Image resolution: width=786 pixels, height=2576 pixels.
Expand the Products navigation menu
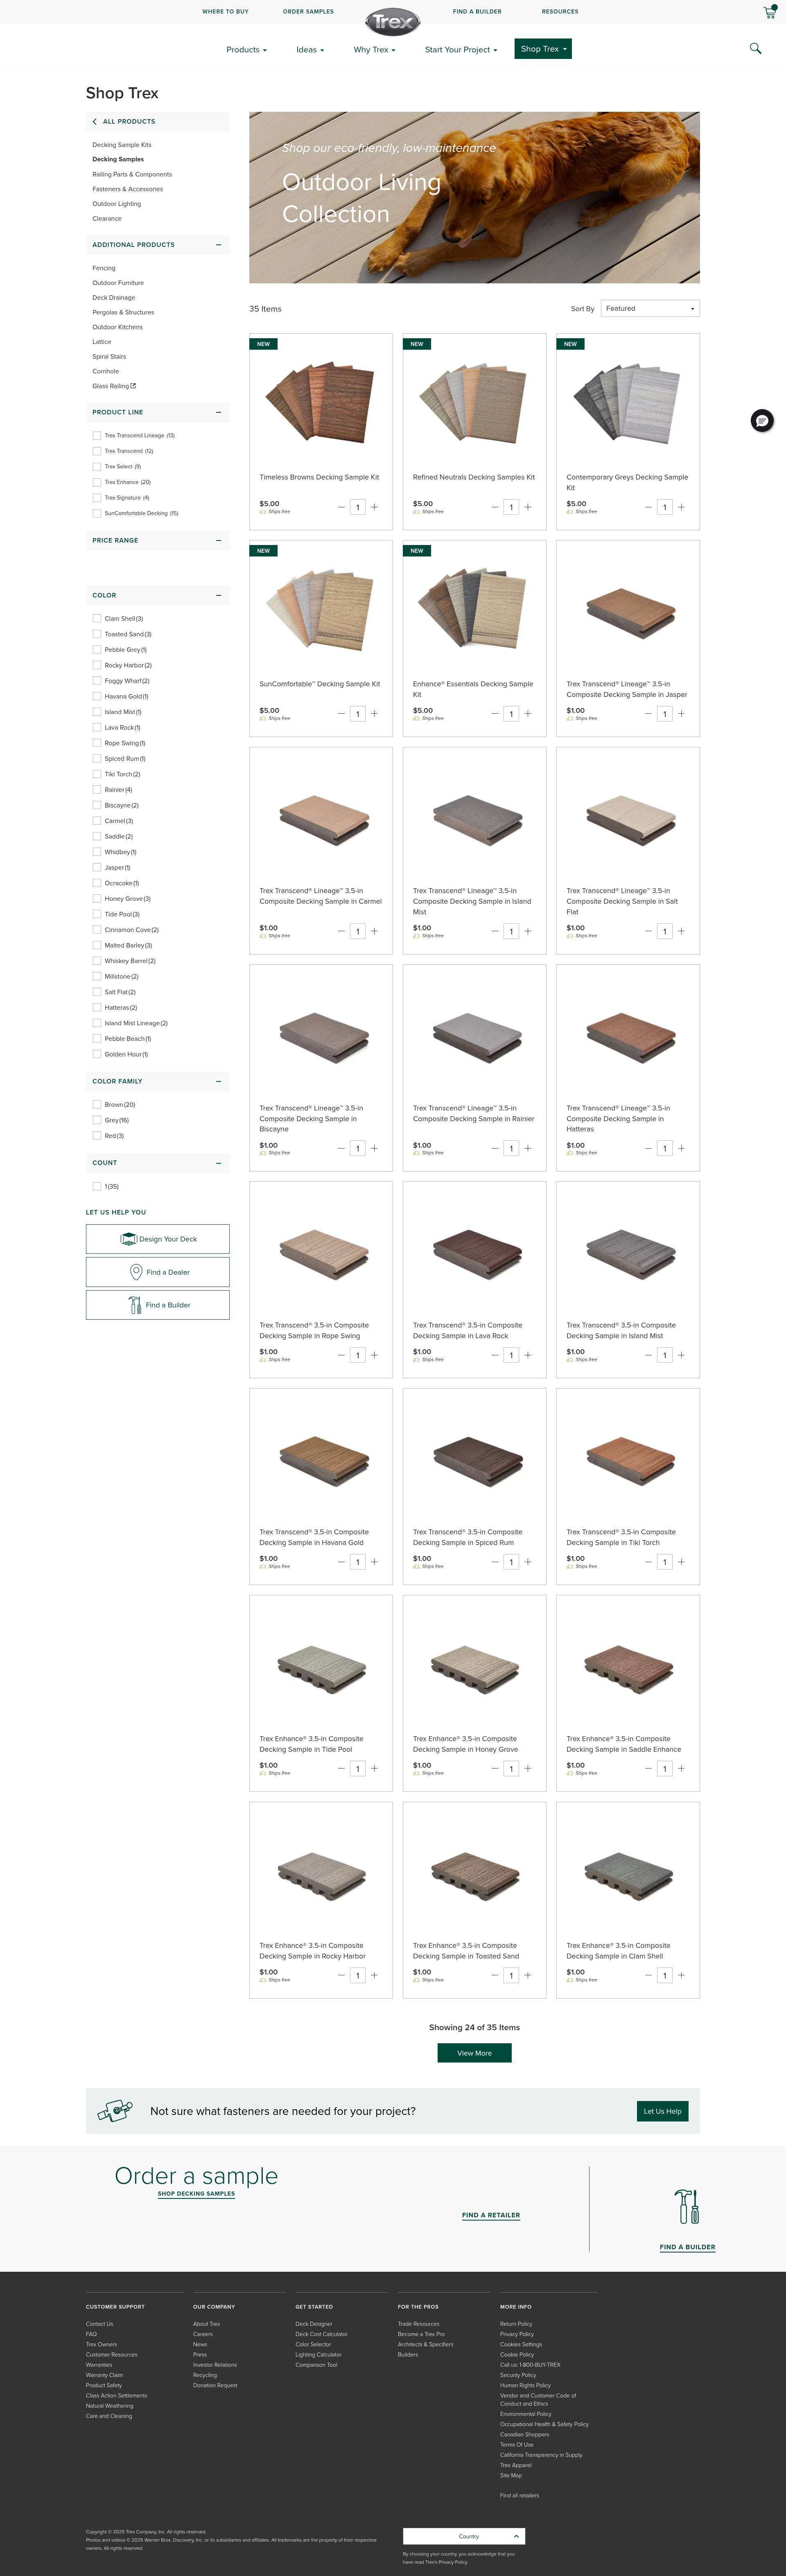pos(246,50)
